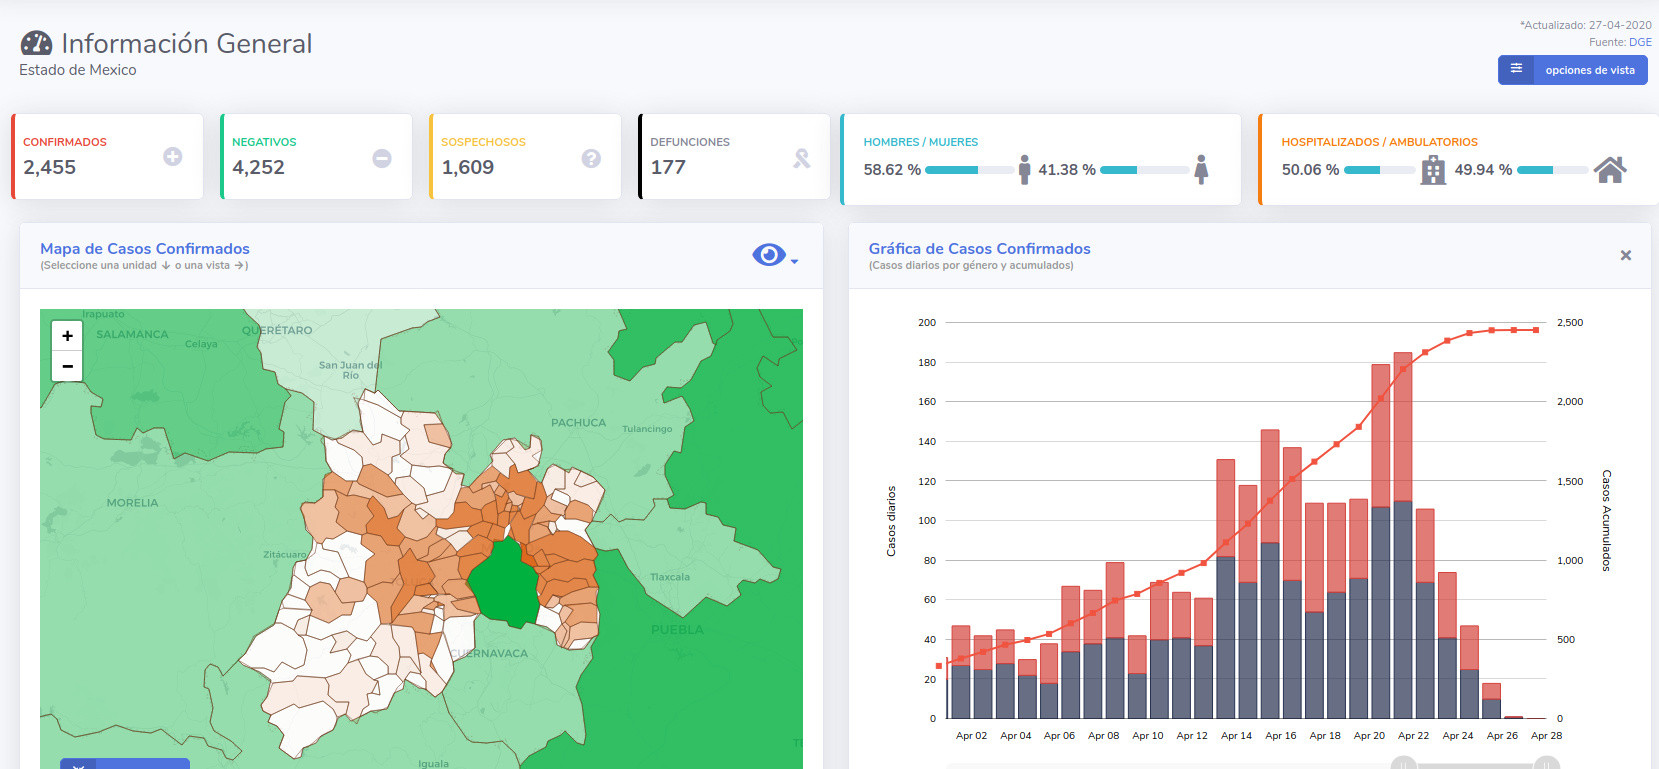Click the male figure icon
This screenshot has width=1659, height=769.
(1024, 170)
